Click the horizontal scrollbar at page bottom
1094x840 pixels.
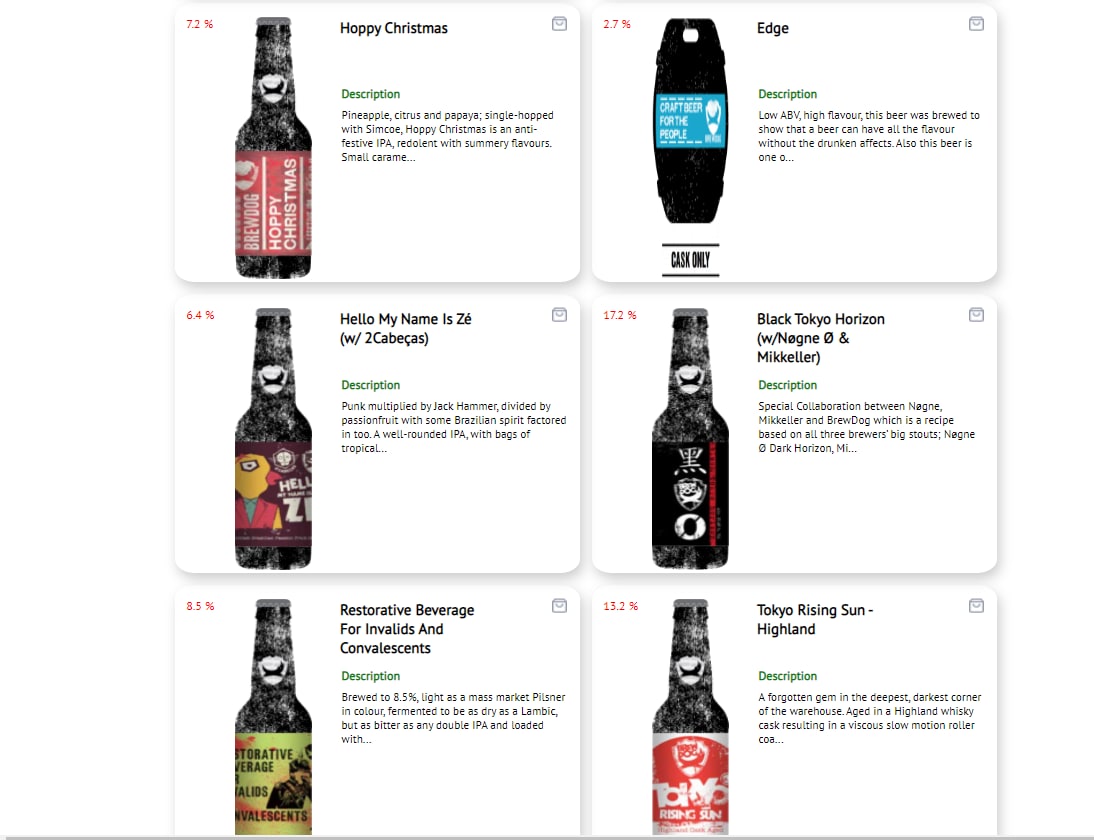pos(547,837)
